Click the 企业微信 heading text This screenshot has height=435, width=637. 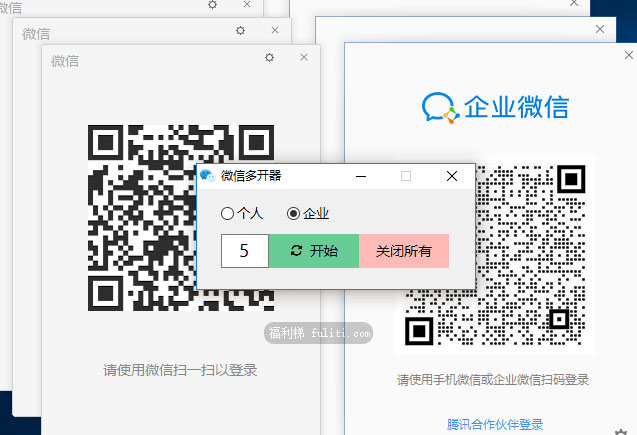[516, 107]
